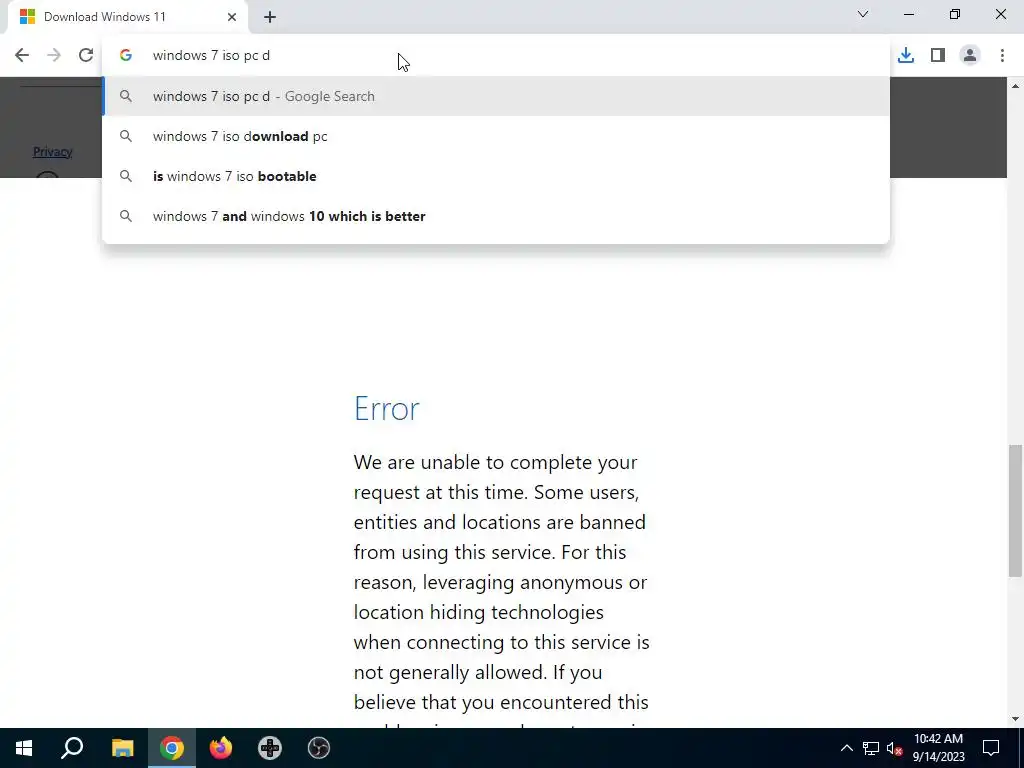Choose 'windows 7 and windows 10 which is better' suggestion
1024x768 pixels.
point(496,216)
